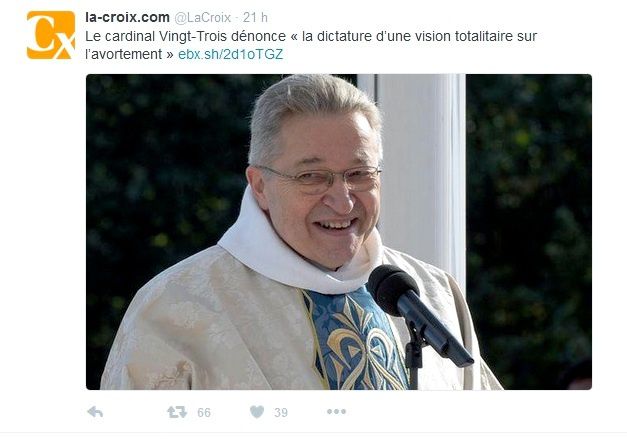627x439 pixels.
Task: Expand the cardinal photo in tweet
Action: pos(339,231)
